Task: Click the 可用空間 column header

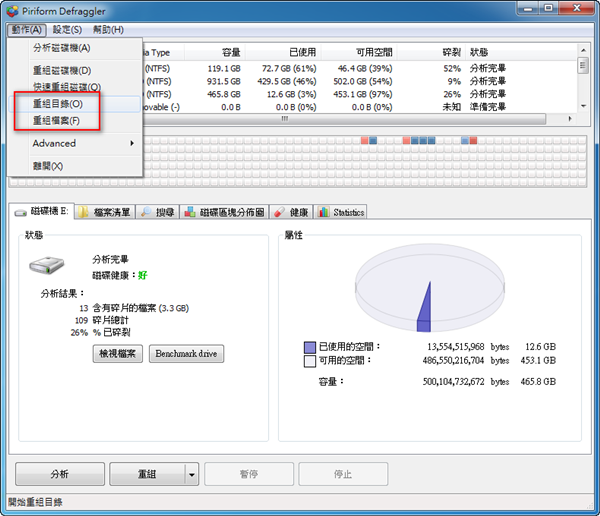Action: click(359, 52)
